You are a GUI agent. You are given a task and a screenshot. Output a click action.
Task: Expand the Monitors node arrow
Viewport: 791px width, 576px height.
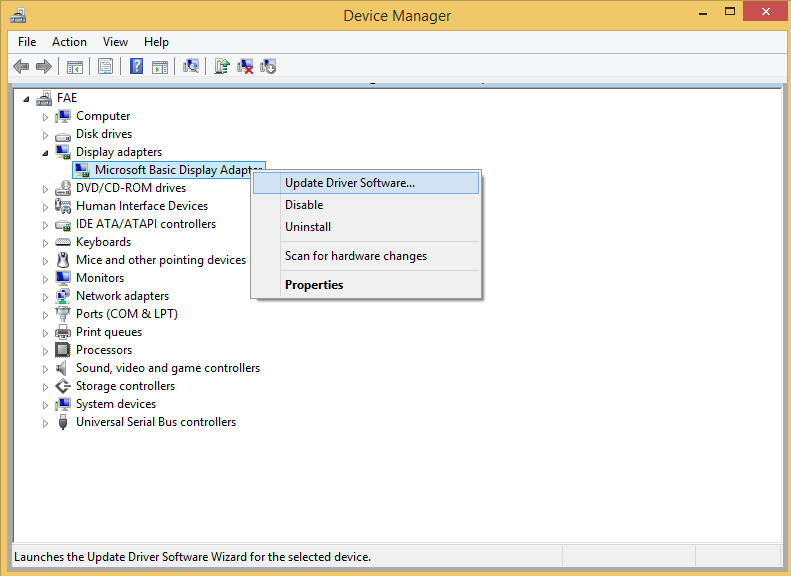point(45,279)
